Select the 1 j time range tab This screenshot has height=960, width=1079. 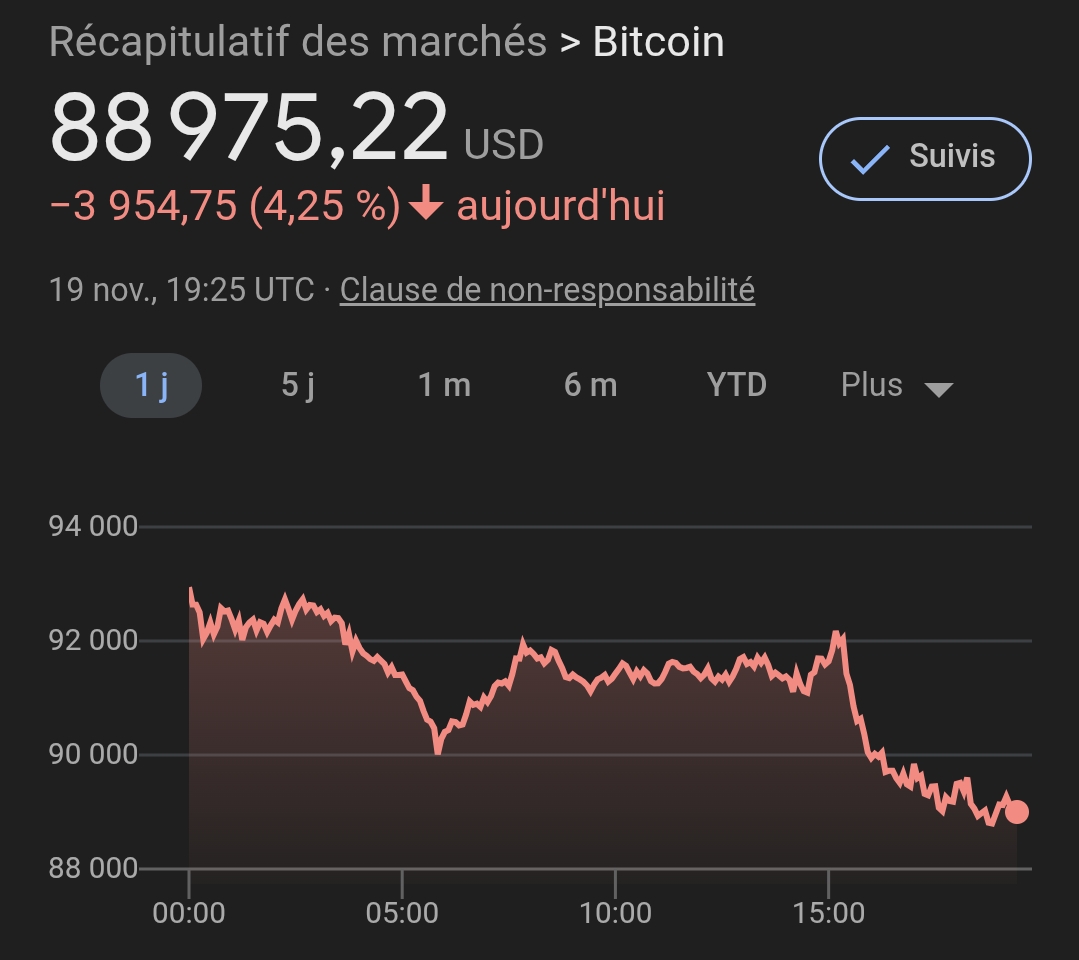pyautogui.click(x=151, y=385)
